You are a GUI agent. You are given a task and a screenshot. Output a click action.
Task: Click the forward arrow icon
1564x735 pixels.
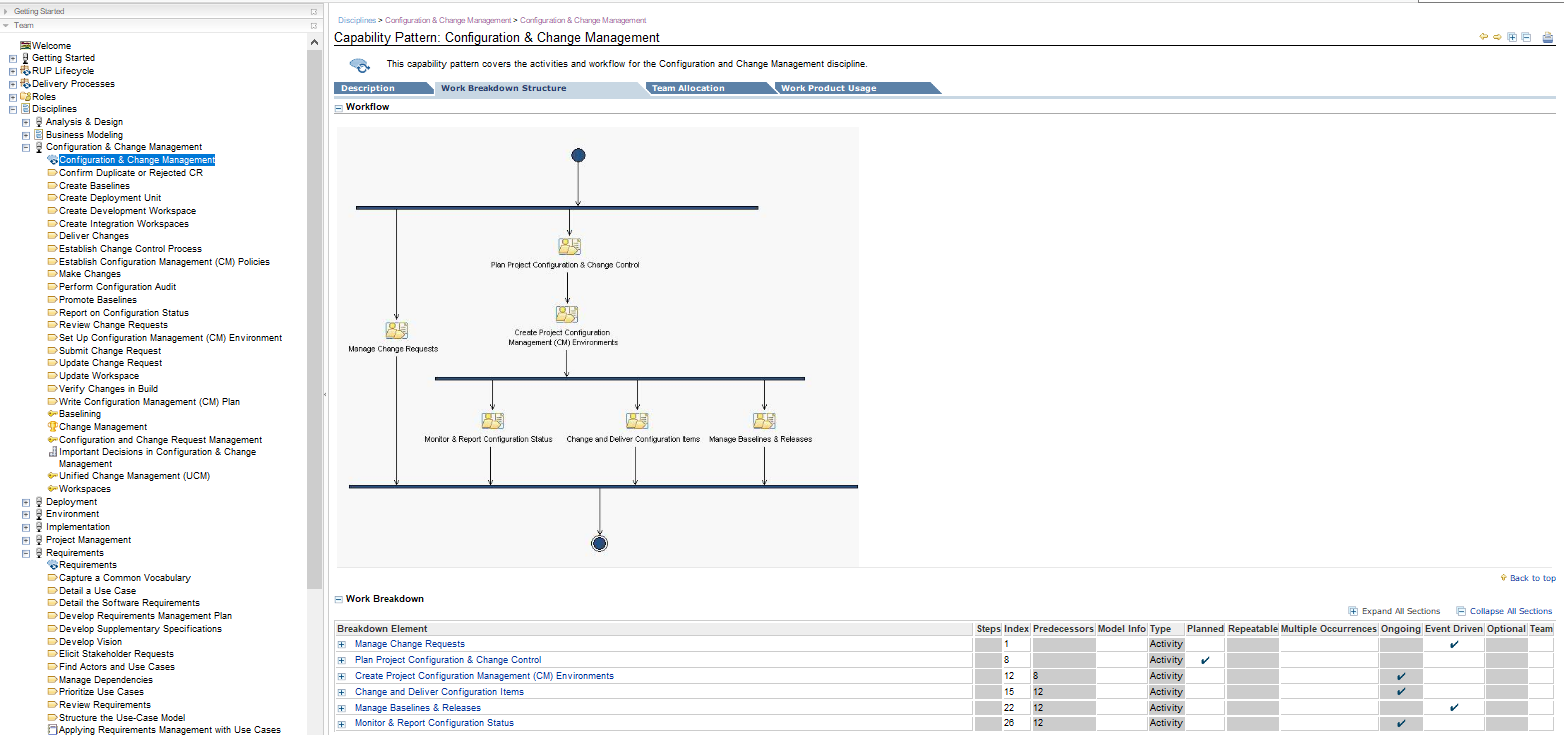click(x=1498, y=37)
